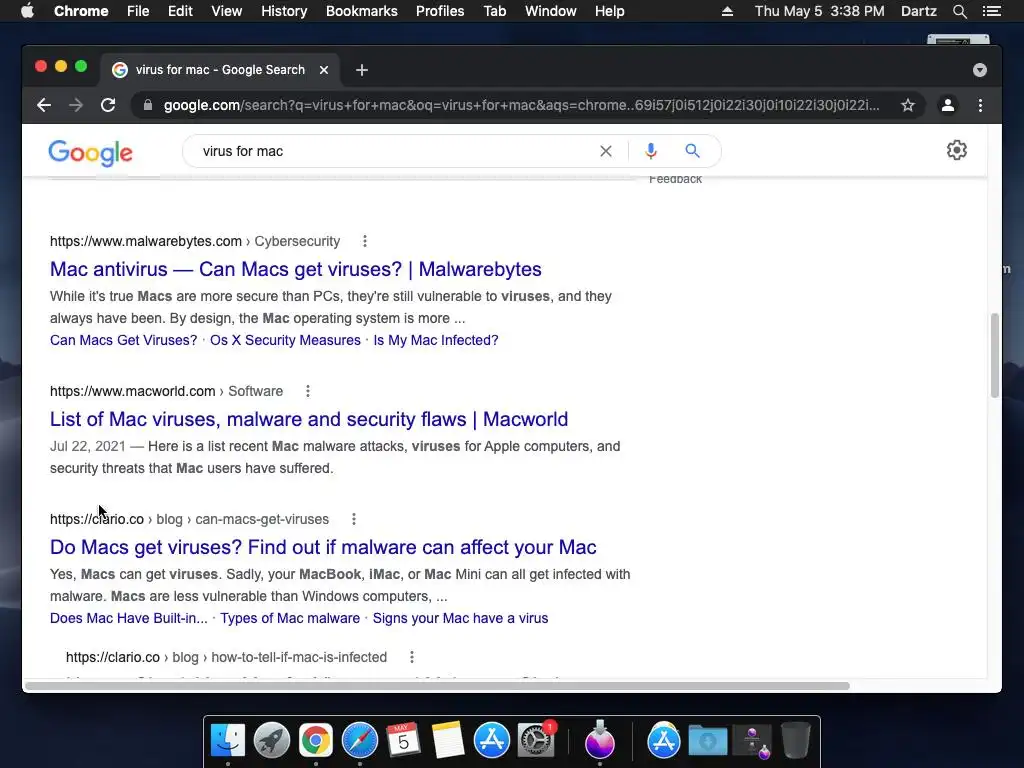Open the Malwarebytes 'Mac antivirus' result
This screenshot has height=768, width=1024.
[296, 269]
